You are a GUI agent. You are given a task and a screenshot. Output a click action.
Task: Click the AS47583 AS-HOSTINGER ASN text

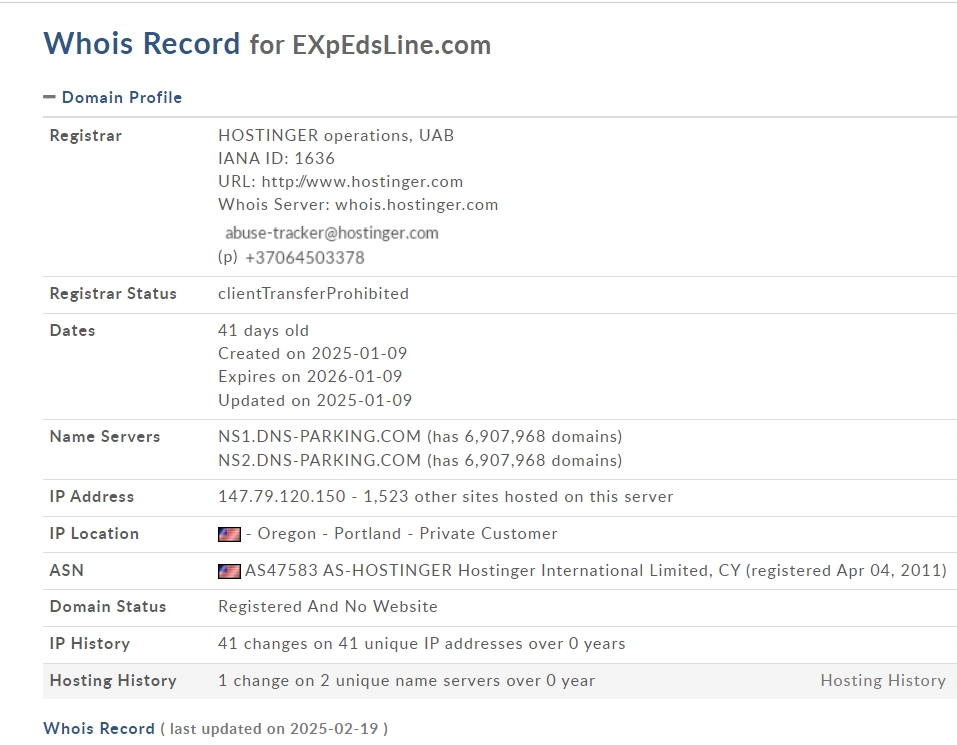(x=595, y=570)
